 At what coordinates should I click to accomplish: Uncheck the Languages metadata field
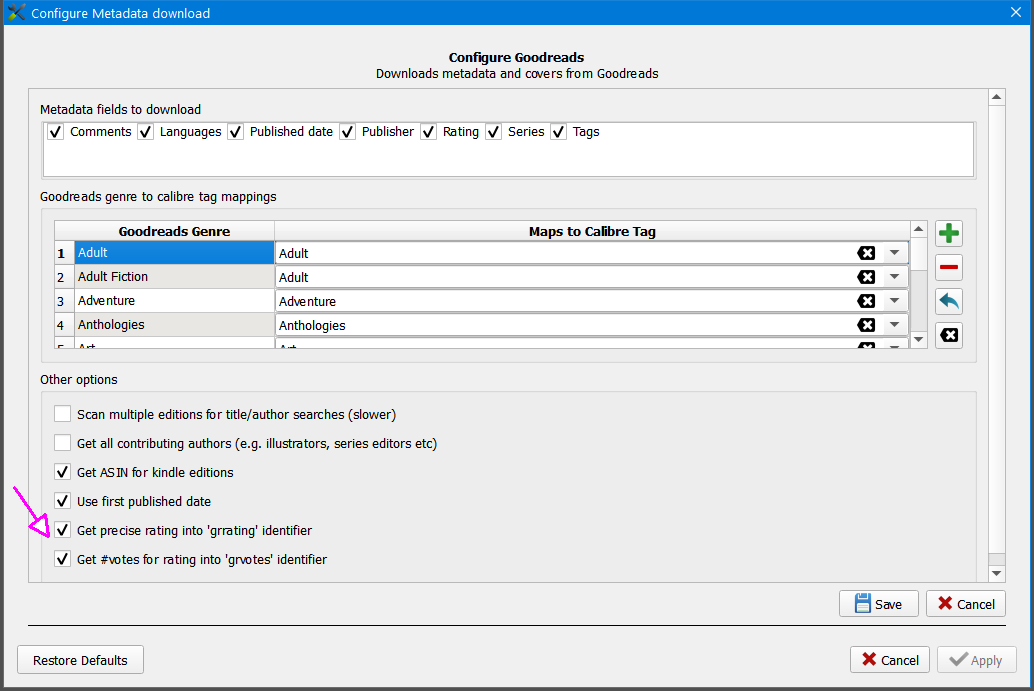145,132
